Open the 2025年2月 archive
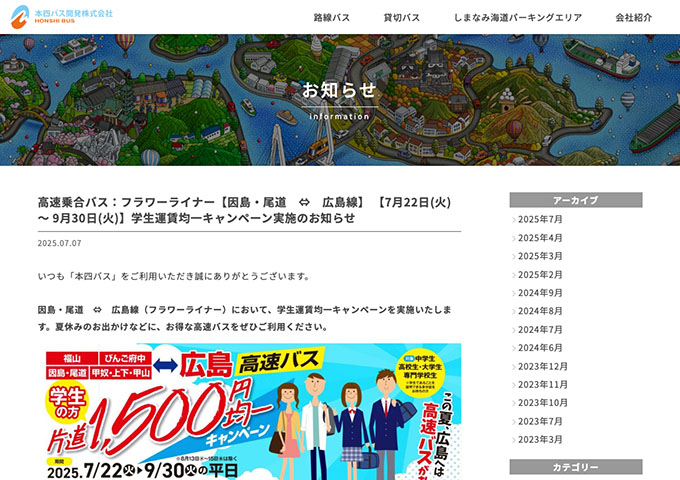Viewport: 680px width, 480px height. (x=540, y=275)
